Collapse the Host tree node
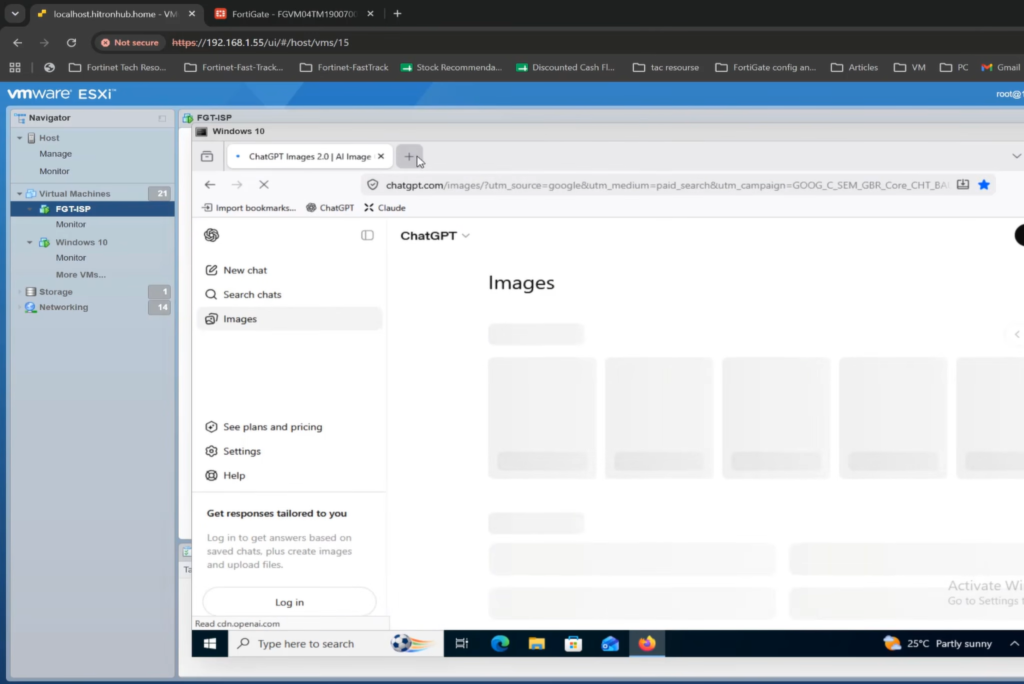 [x=20, y=138]
